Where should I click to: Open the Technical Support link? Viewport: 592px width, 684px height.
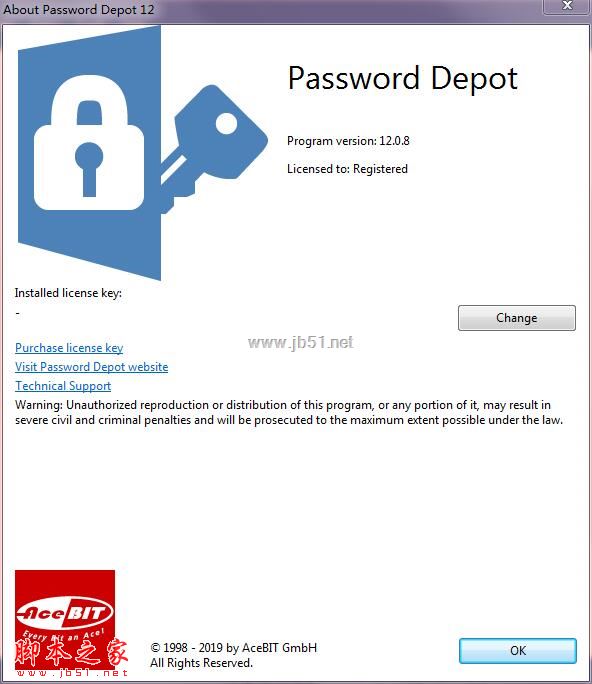click(x=63, y=386)
